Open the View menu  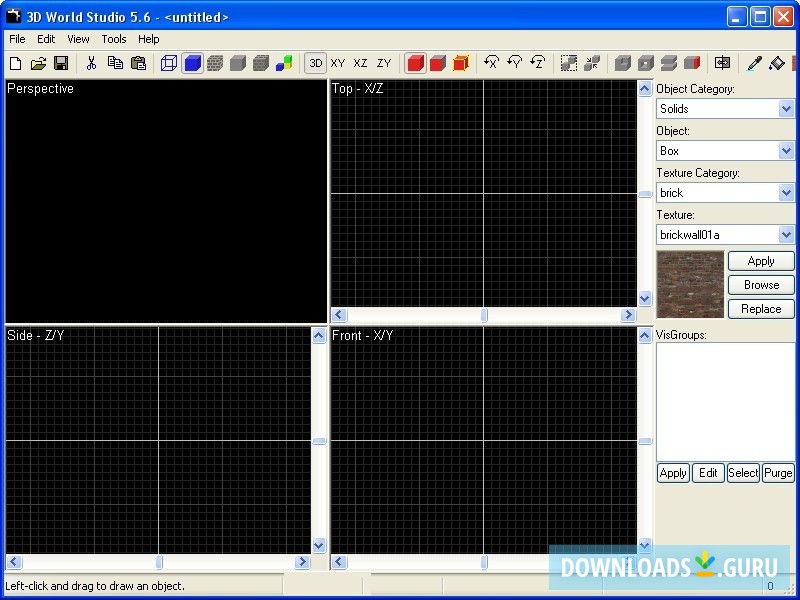pyautogui.click(x=78, y=39)
